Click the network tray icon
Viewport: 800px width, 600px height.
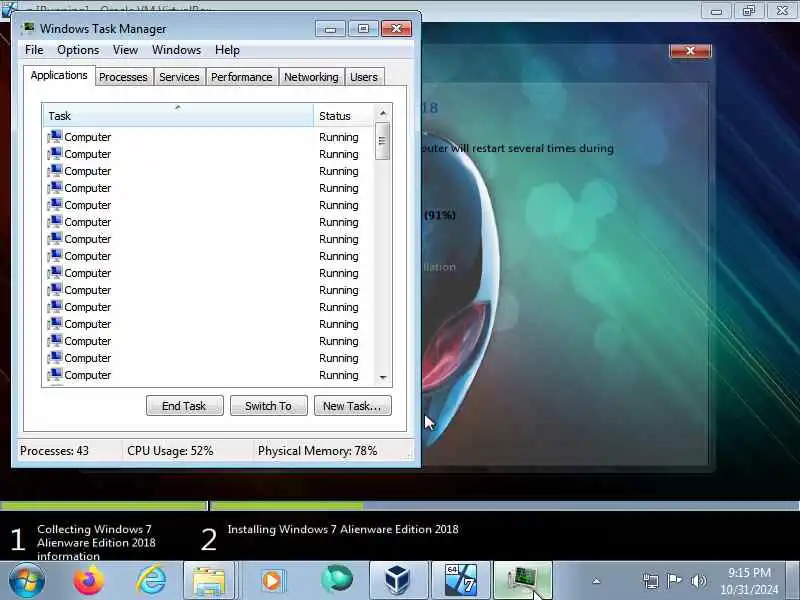tap(651, 581)
